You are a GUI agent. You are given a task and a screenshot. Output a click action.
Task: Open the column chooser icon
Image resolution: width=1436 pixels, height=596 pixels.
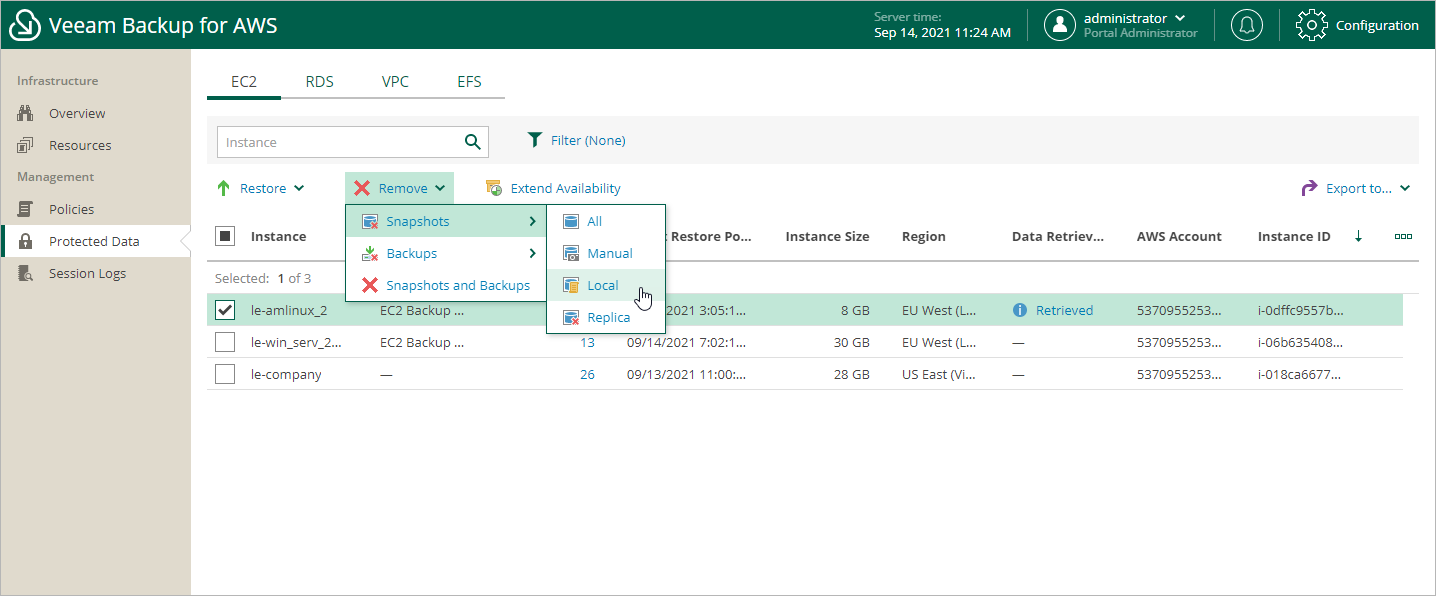(1403, 237)
